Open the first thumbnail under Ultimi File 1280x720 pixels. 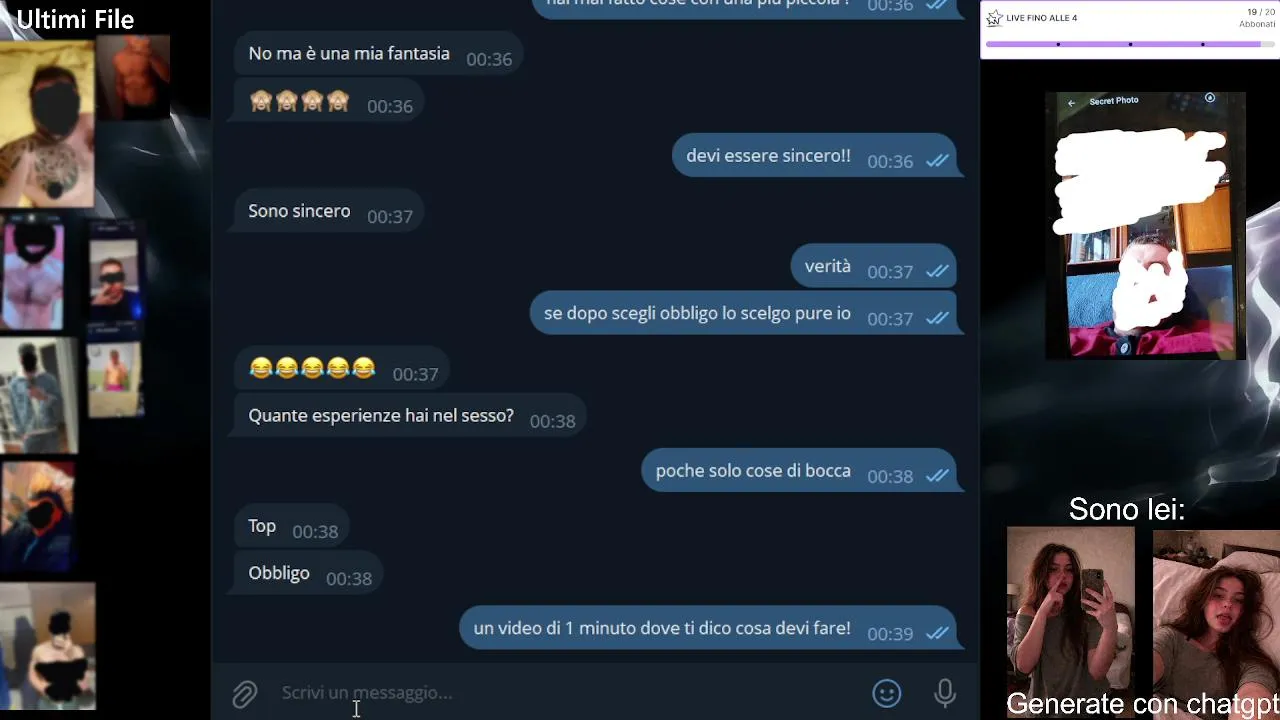(x=47, y=122)
